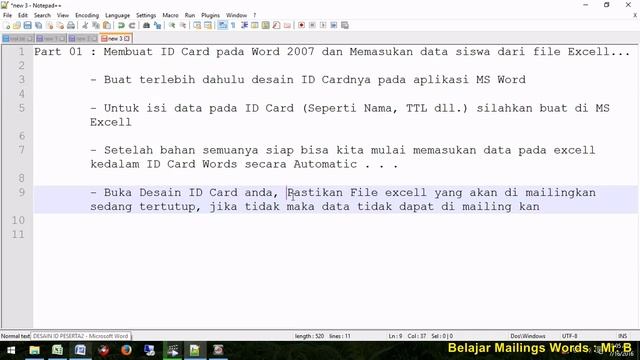Click line number 11 in the margin
Screen dimensions: 640x360
point(18,235)
